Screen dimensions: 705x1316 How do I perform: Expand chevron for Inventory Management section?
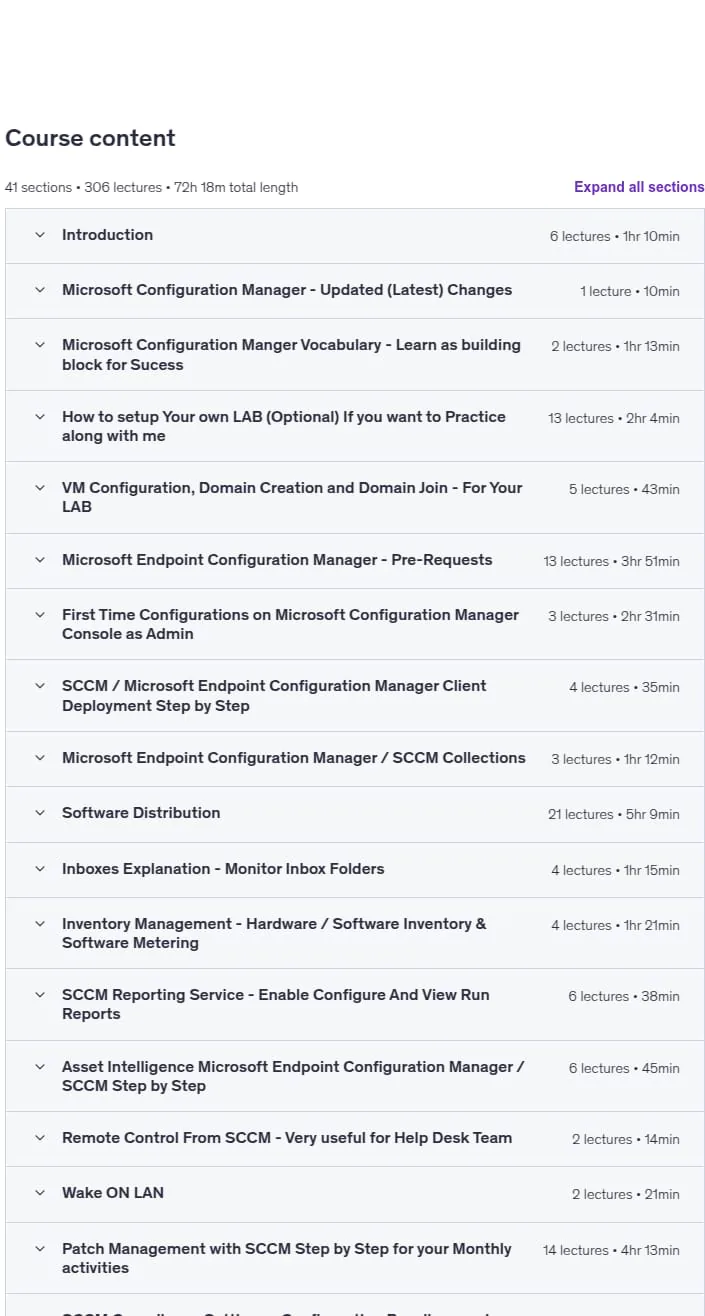pos(40,924)
